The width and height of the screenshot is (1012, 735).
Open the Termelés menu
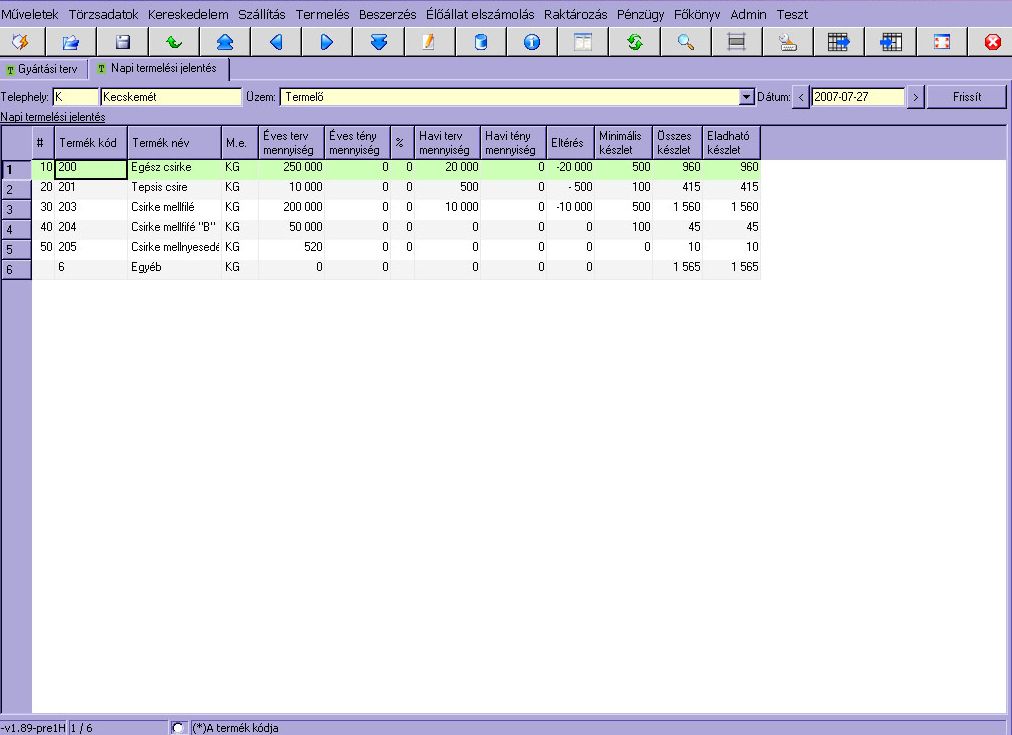(323, 15)
